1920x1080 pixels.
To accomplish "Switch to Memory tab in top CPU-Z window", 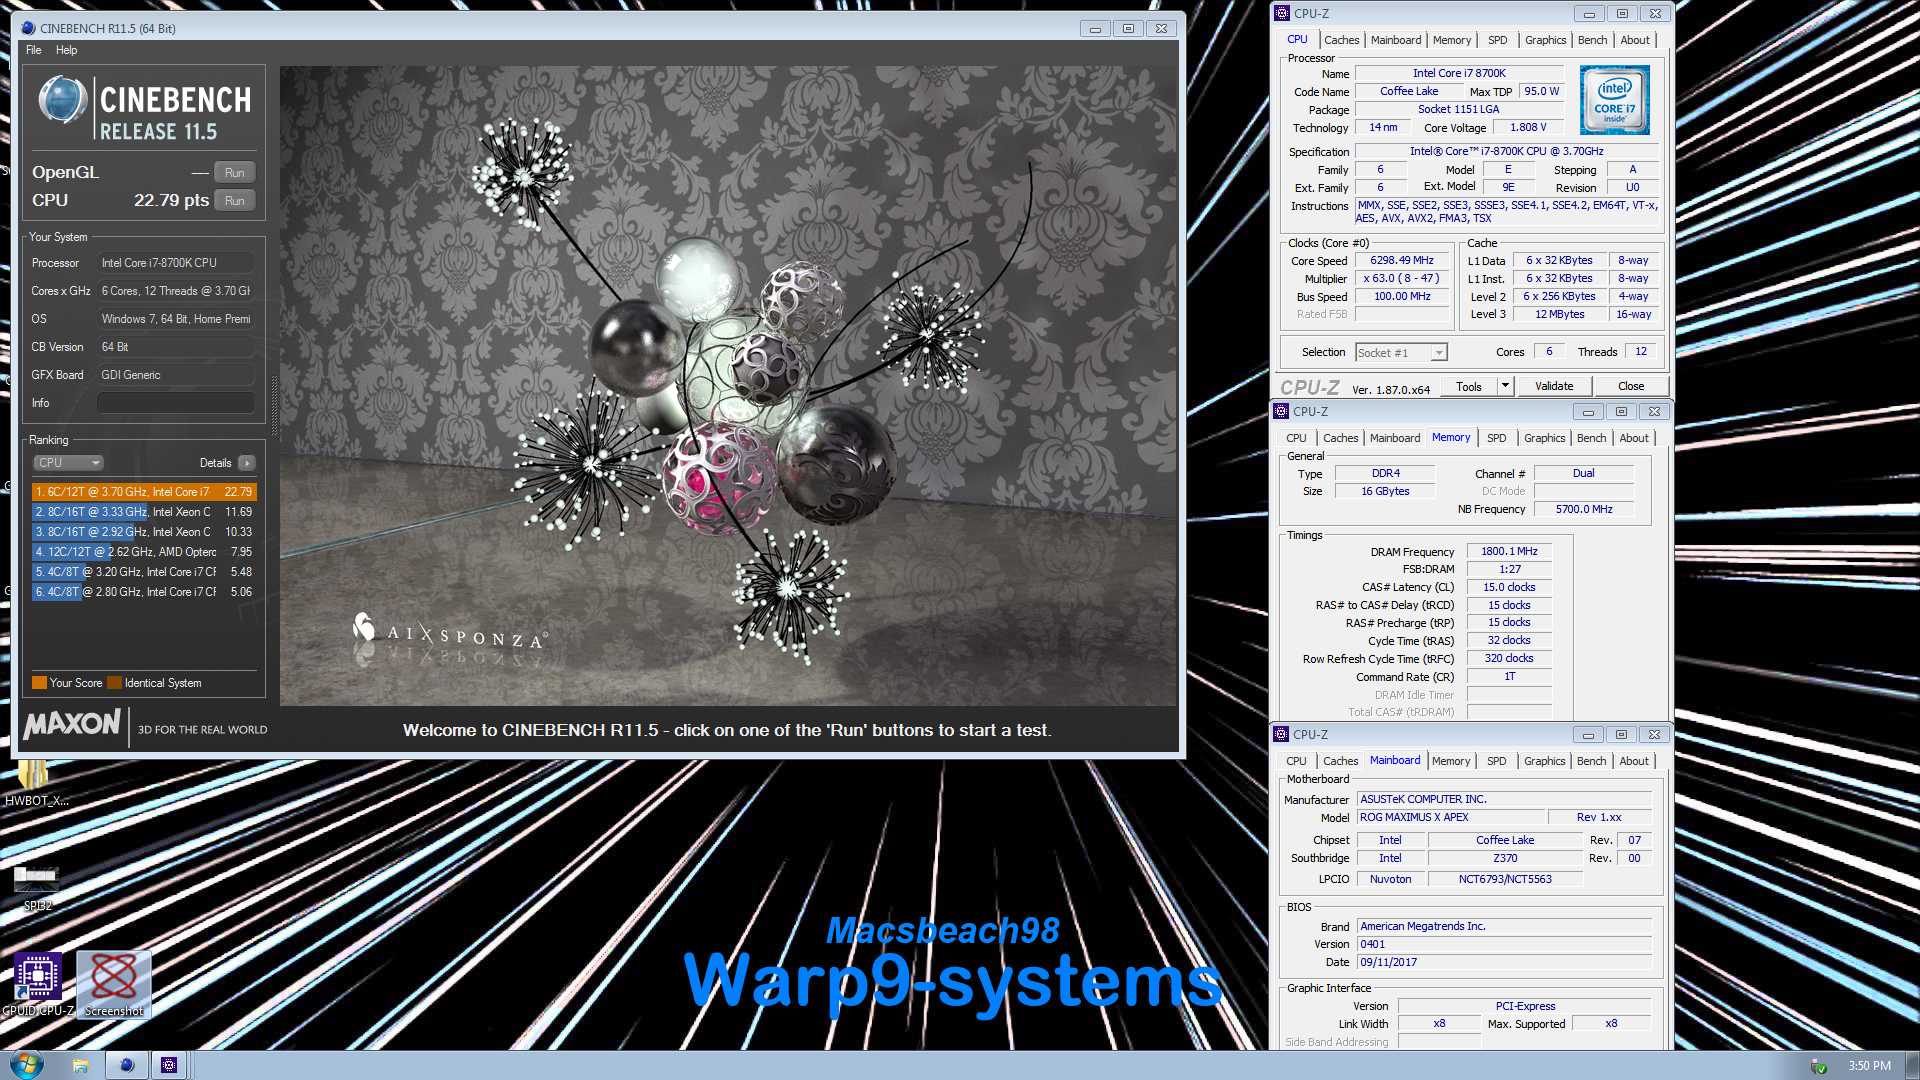I will pyautogui.click(x=1452, y=40).
